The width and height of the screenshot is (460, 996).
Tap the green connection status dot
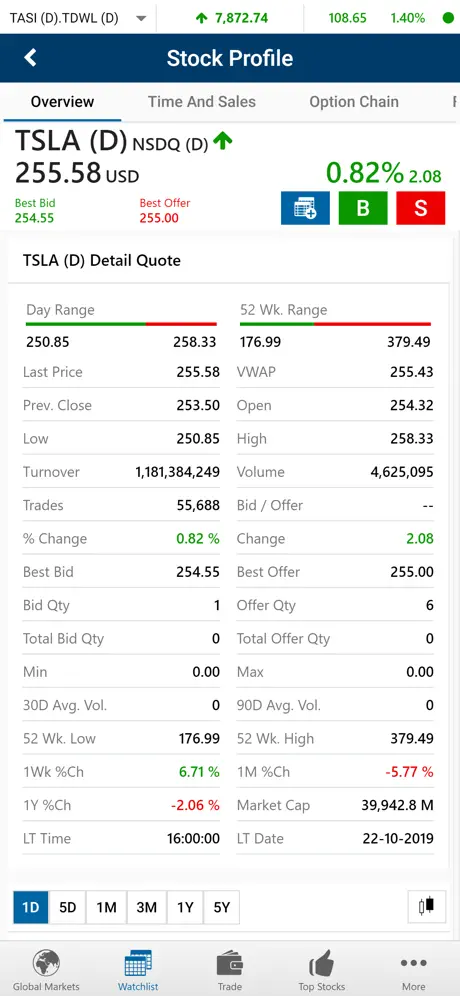(x=448, y=18)
